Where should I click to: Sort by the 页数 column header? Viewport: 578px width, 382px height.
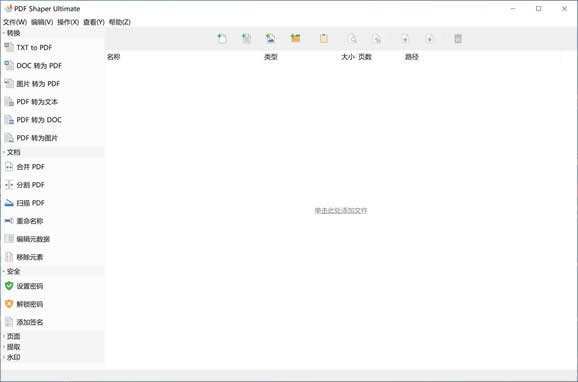(365, 57)
